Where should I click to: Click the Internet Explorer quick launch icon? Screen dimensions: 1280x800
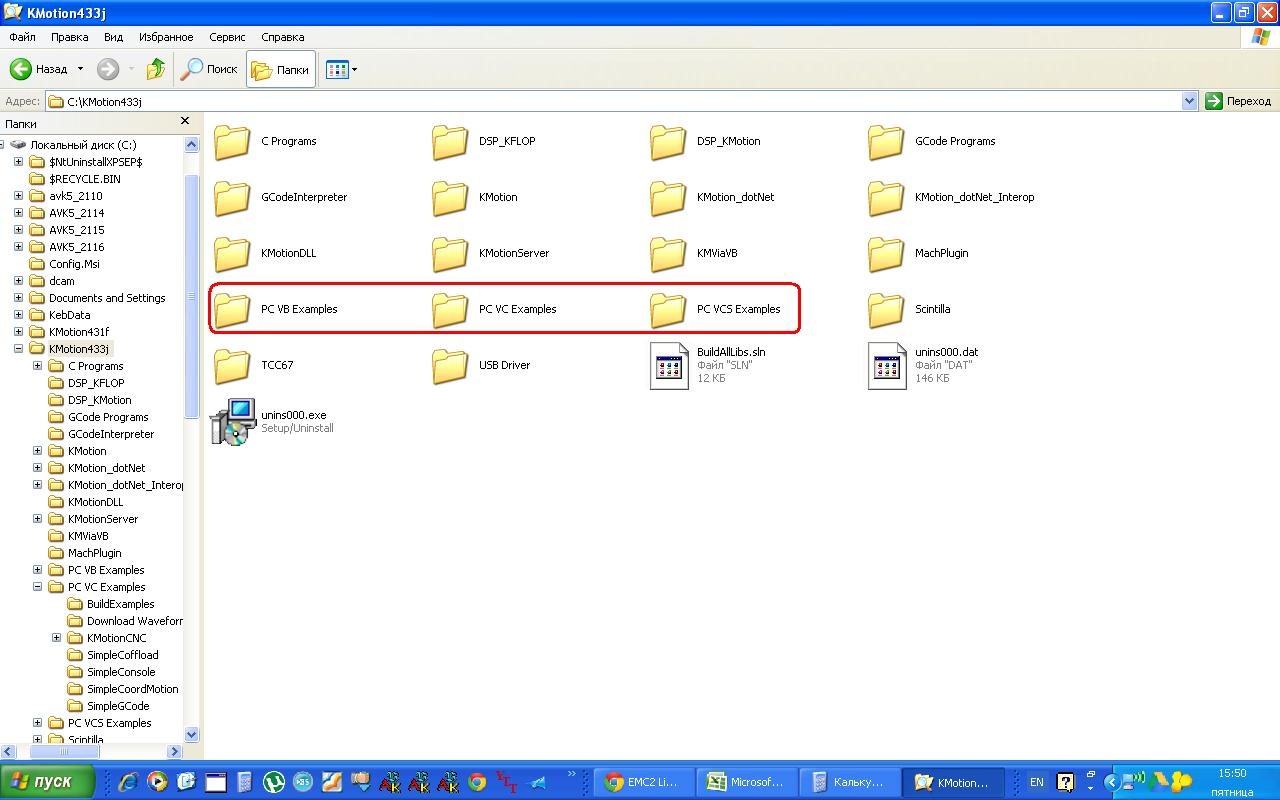pyautogui.click(x=129, y=782)
